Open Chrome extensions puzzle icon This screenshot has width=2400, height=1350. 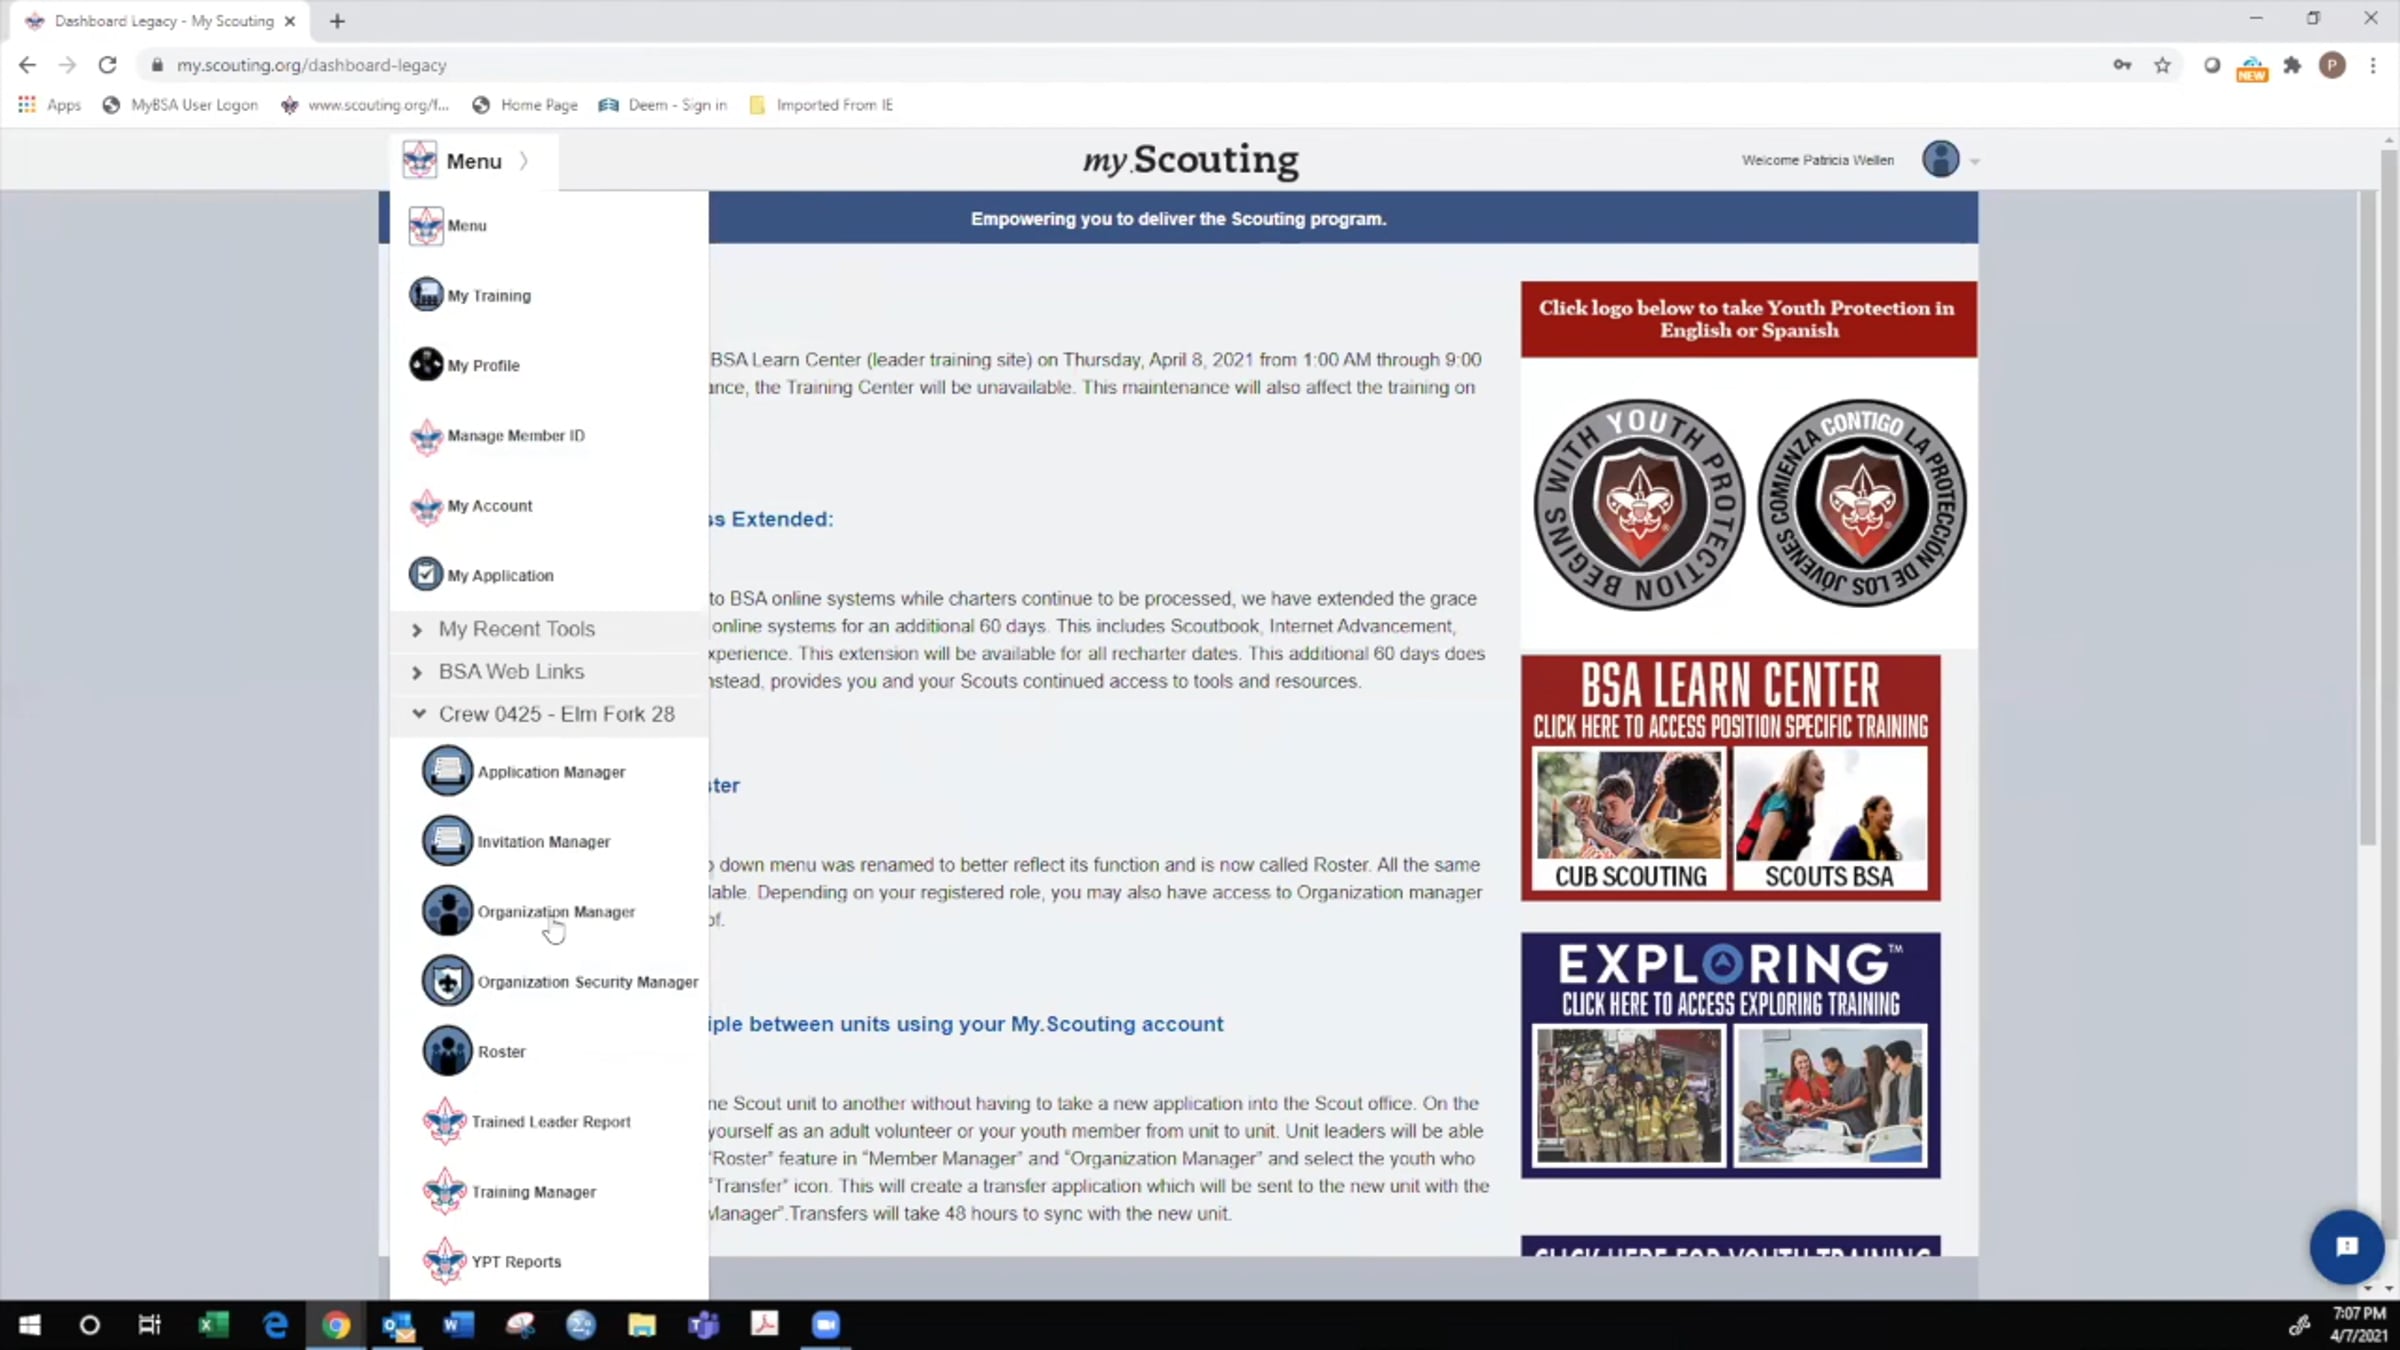pos(2292,65)
